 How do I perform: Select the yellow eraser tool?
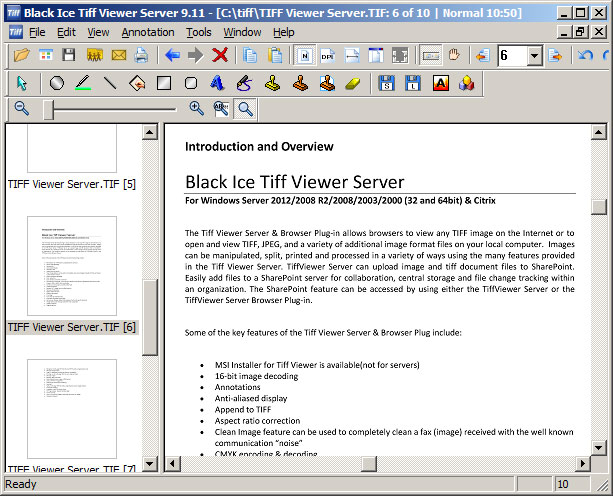353,83
